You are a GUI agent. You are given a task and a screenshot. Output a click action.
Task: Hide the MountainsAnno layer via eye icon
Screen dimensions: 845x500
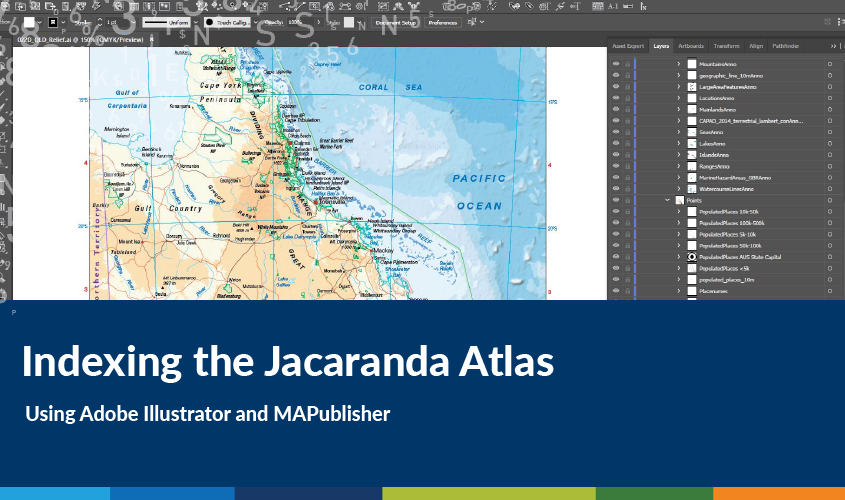[616, 64]
